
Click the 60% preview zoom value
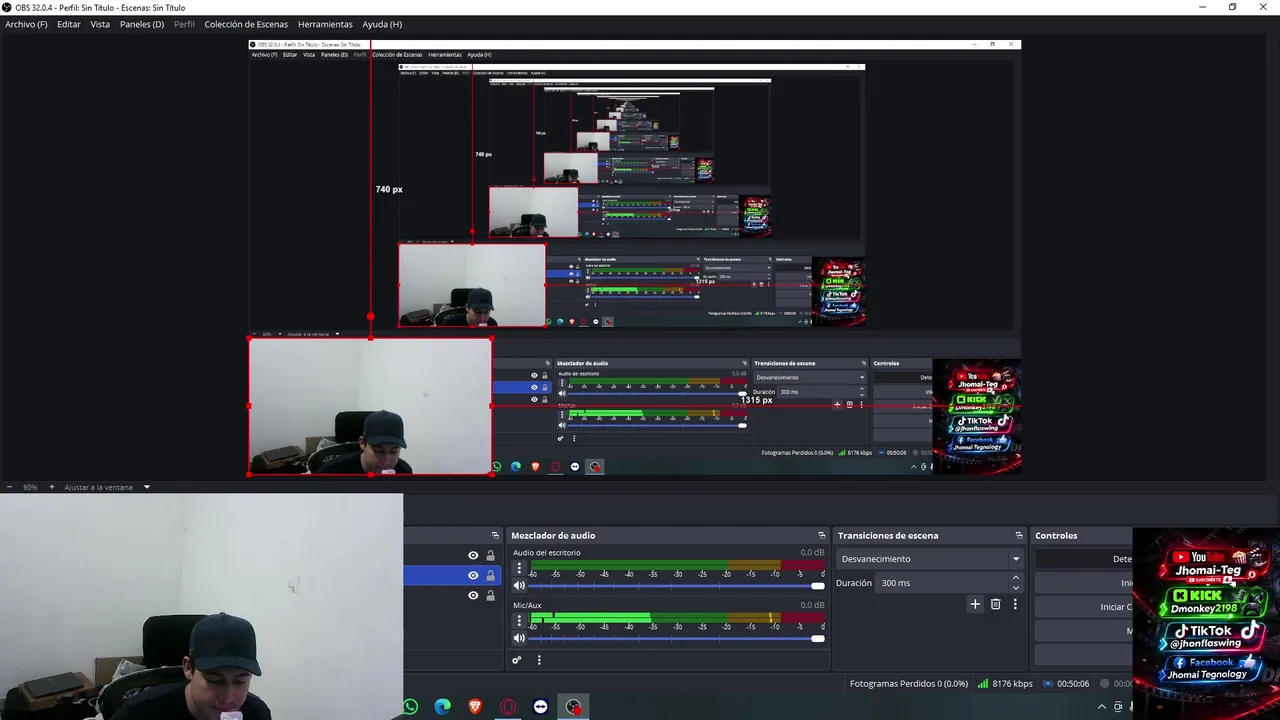click(30, 487)
